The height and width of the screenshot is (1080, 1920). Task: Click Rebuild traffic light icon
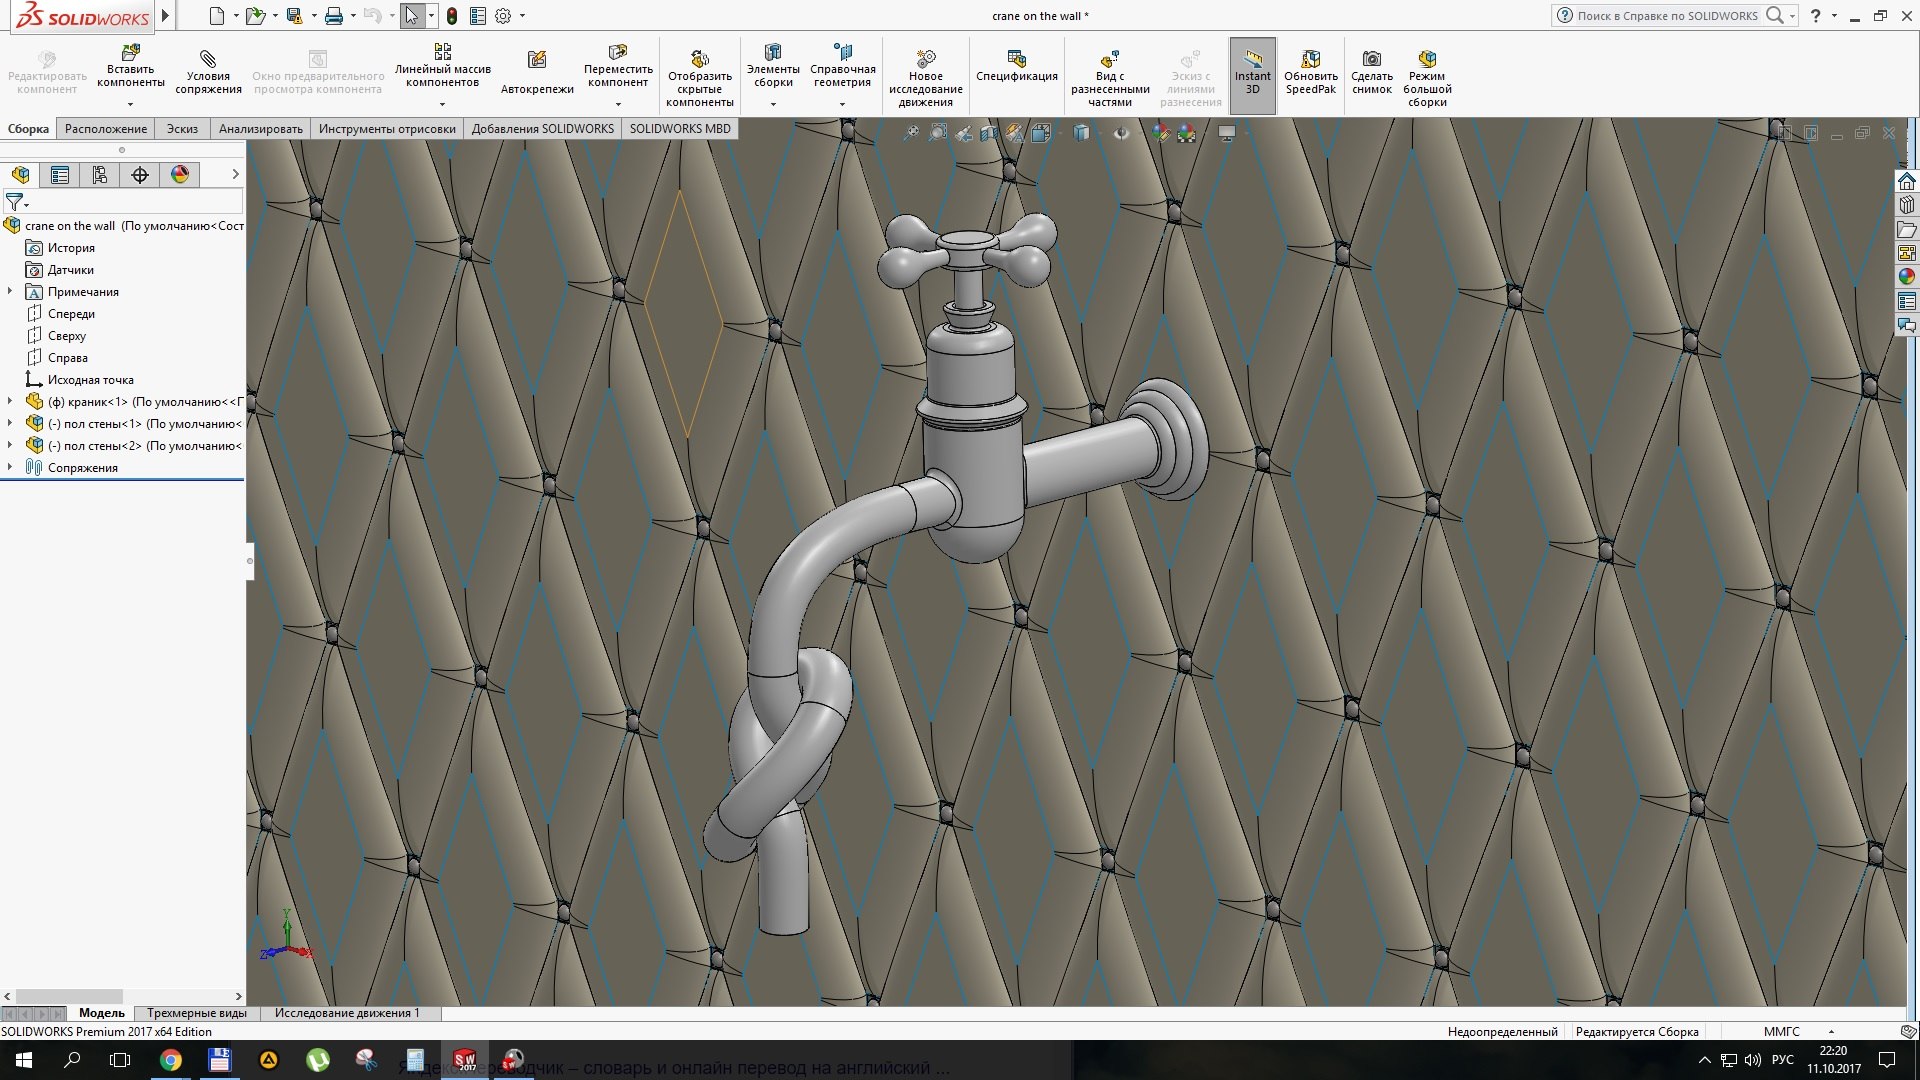(x=452, y=16)
